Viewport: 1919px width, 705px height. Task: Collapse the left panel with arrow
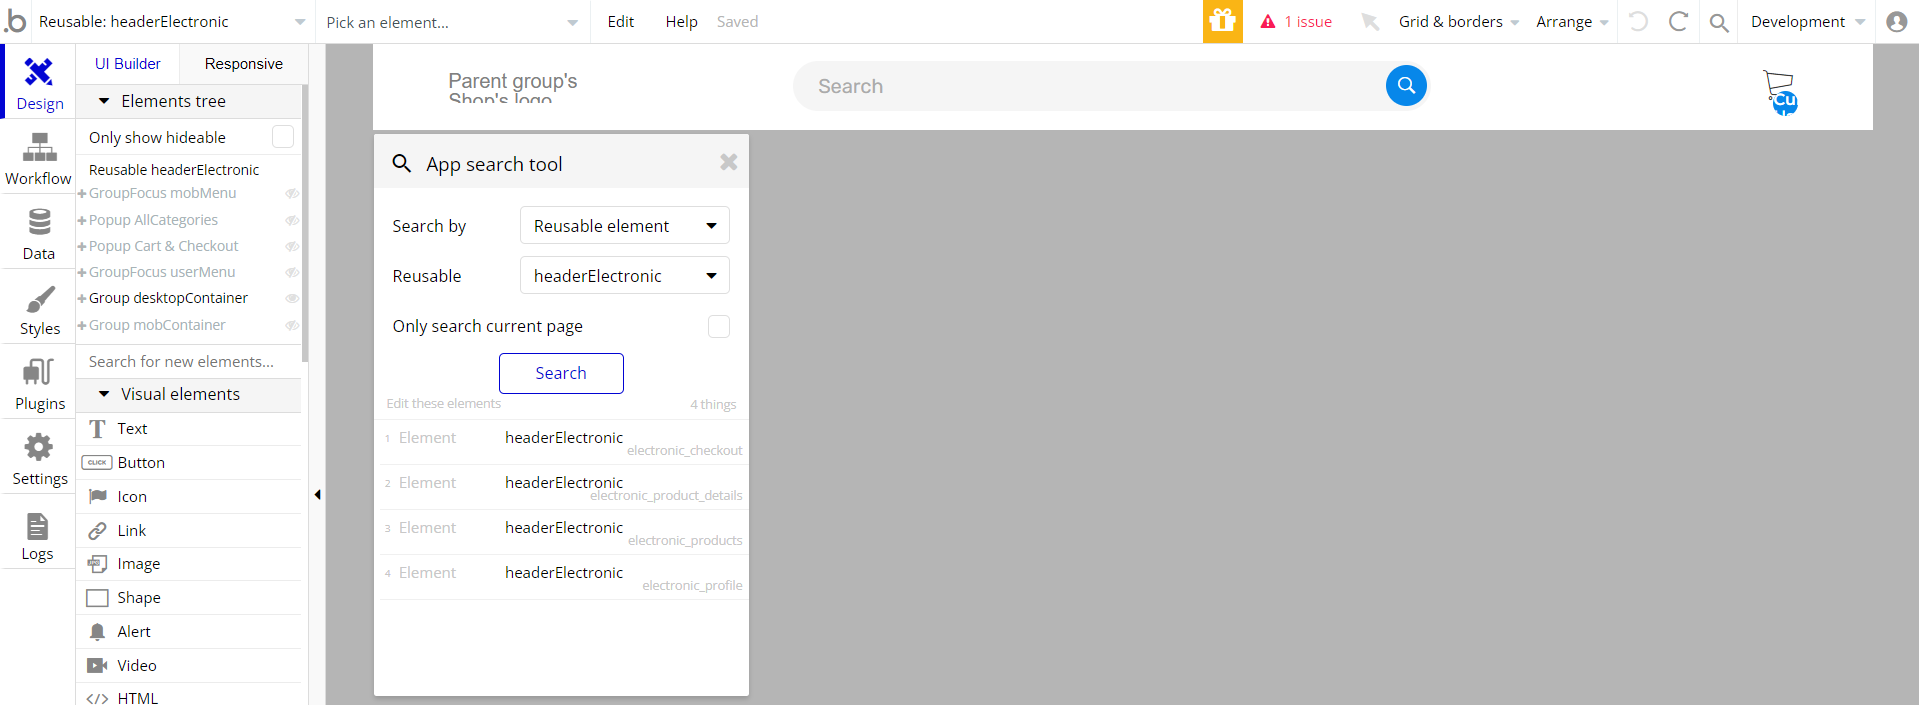click(317, 494)
